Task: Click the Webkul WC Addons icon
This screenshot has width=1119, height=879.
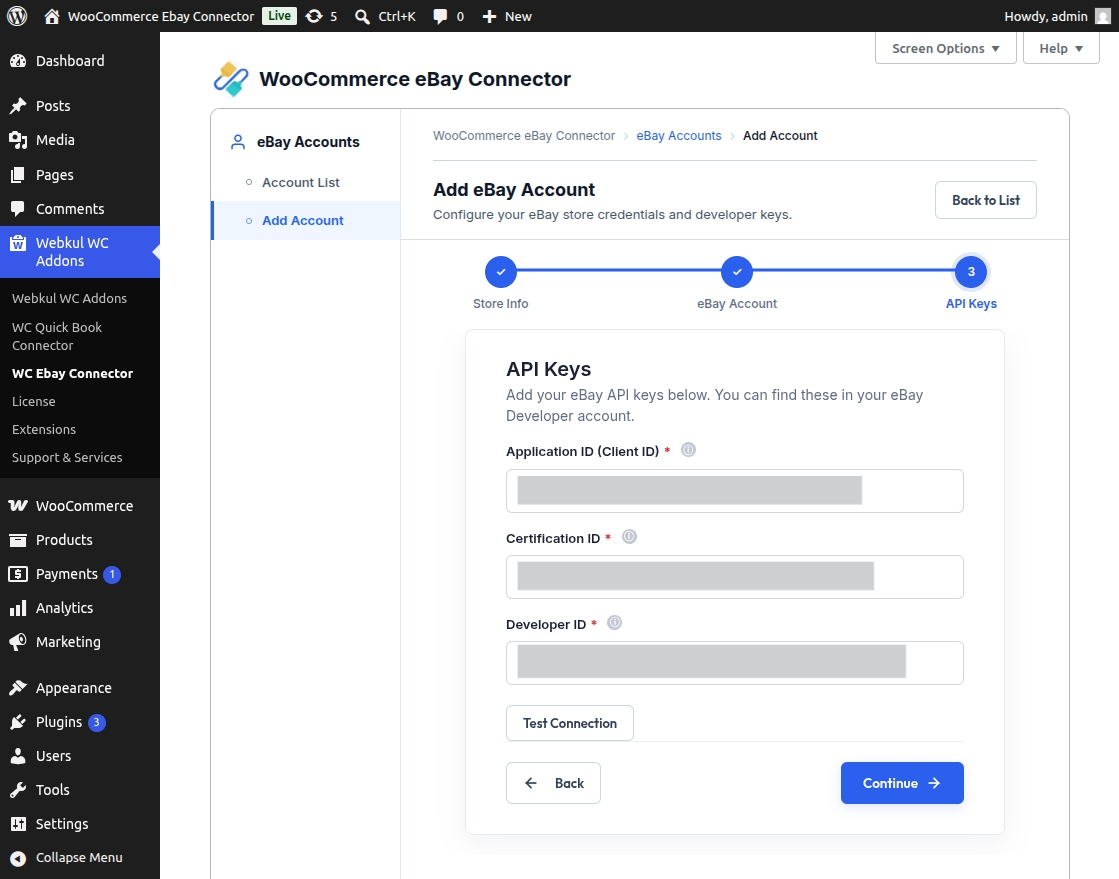Action: (x=18, y=243)
